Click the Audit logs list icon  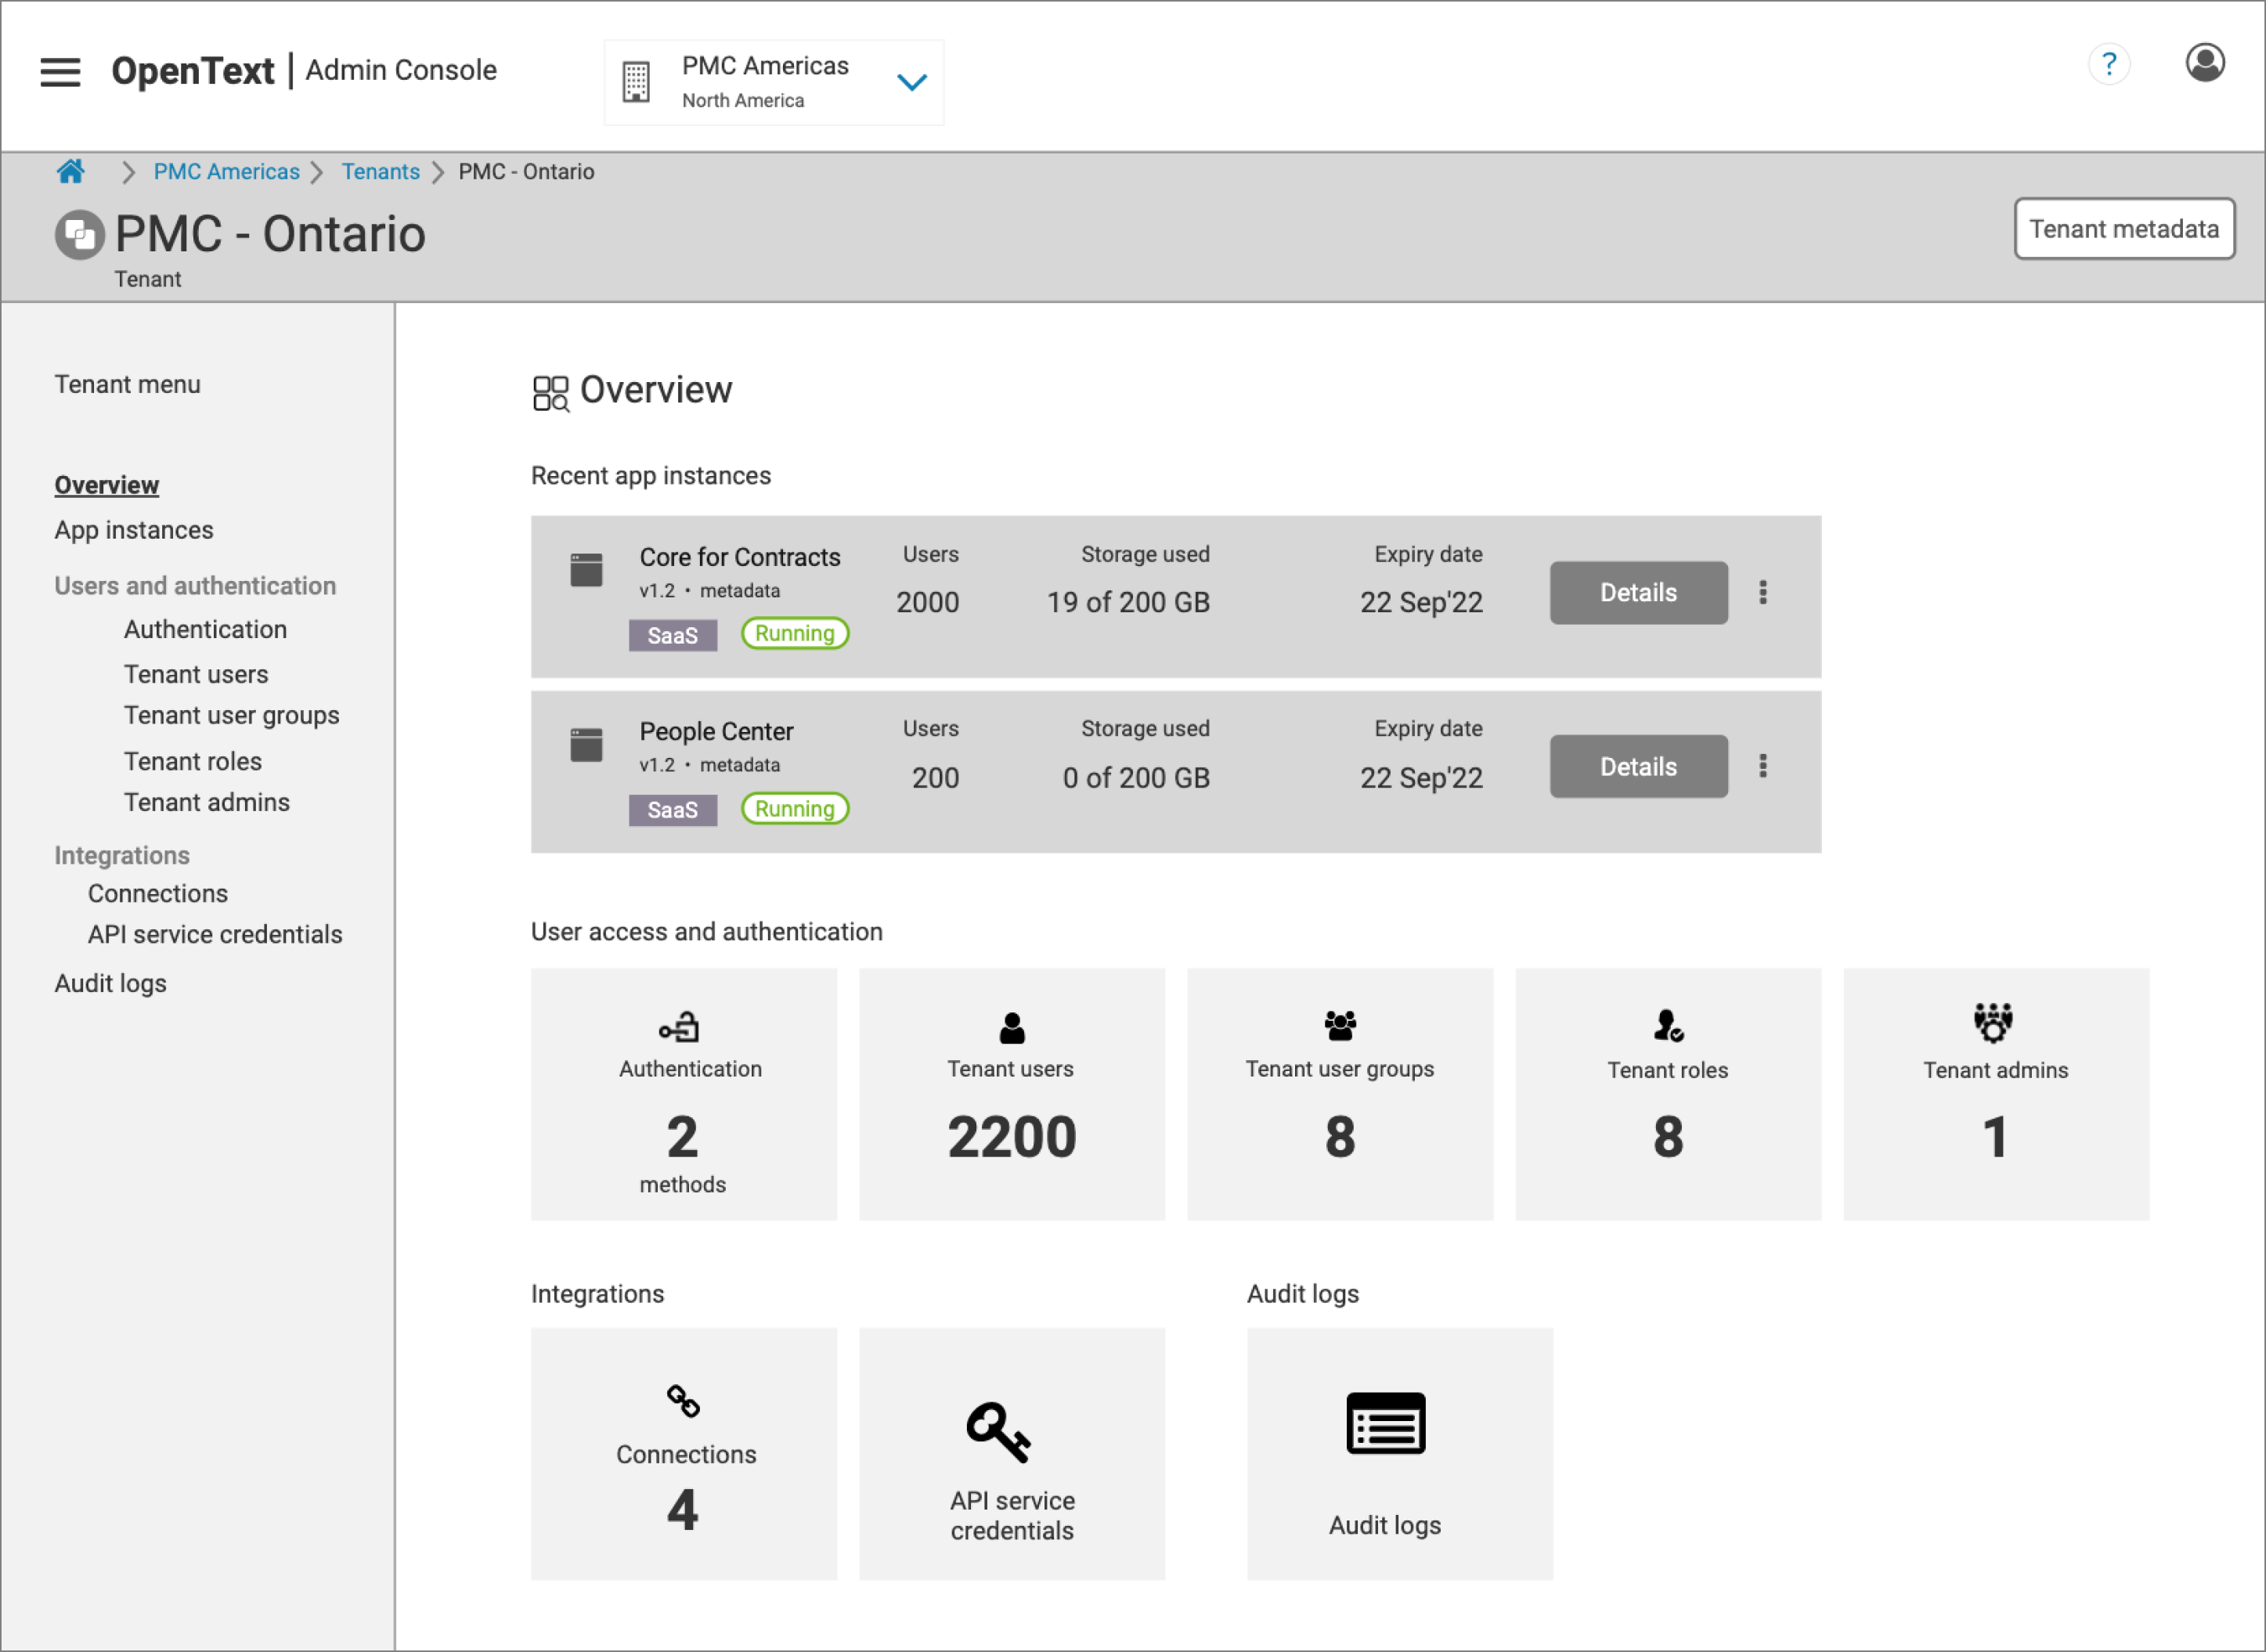coord(1386,1424)
